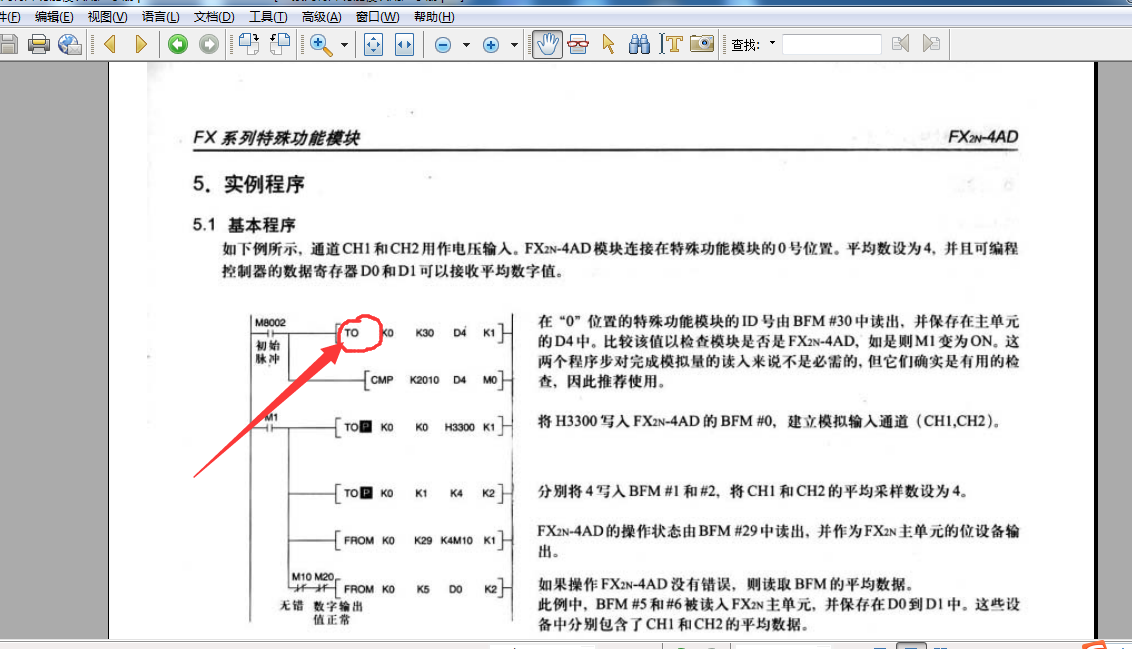The image size is (1132, 649).
Task: Click the green back navigation button
Action: (x=177, y=44)
